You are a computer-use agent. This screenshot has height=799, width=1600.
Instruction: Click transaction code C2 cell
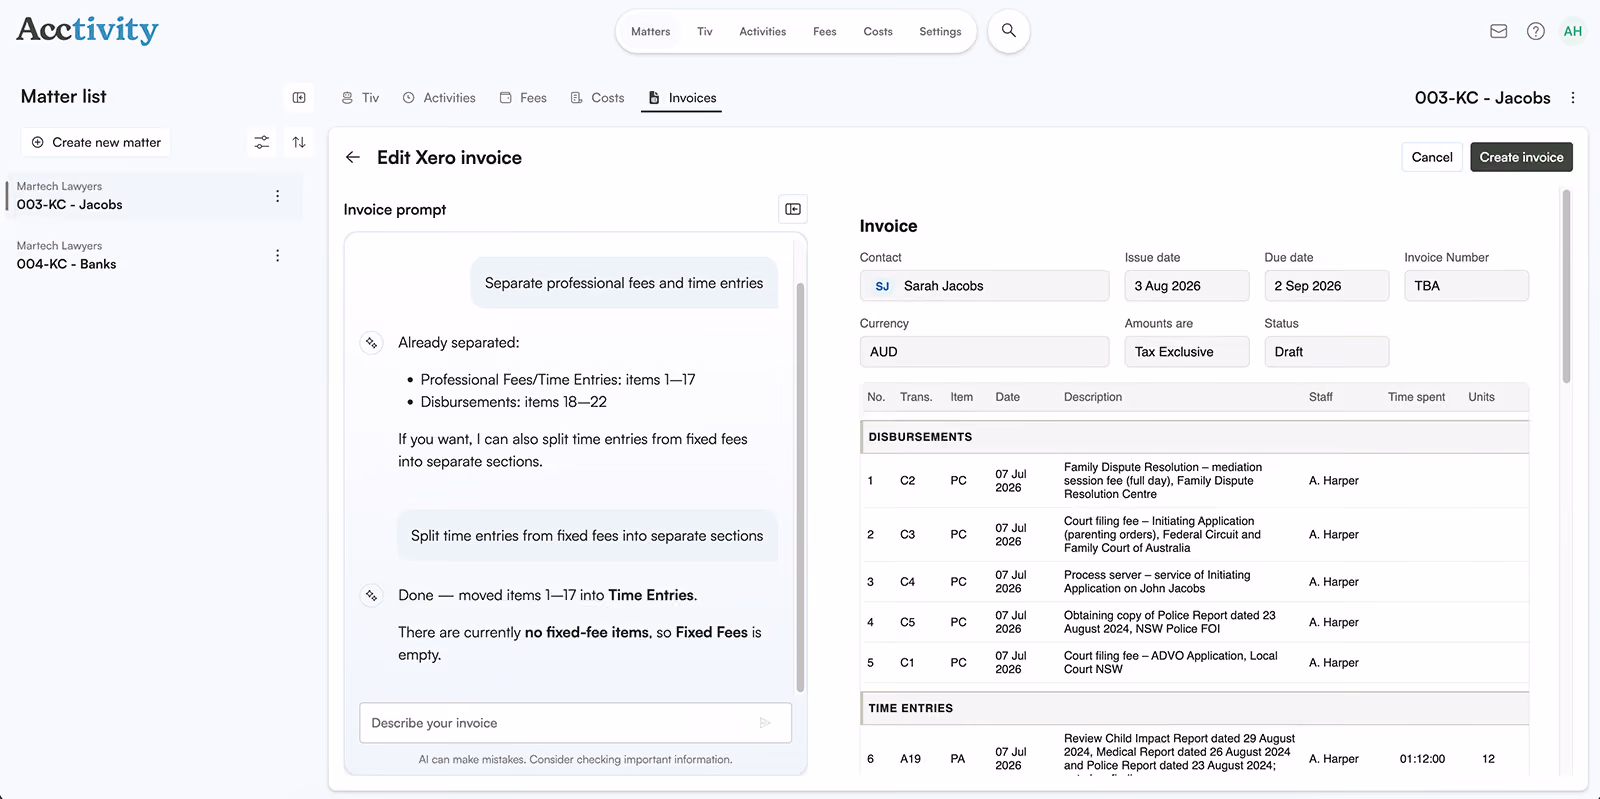[x=907, y=481]
